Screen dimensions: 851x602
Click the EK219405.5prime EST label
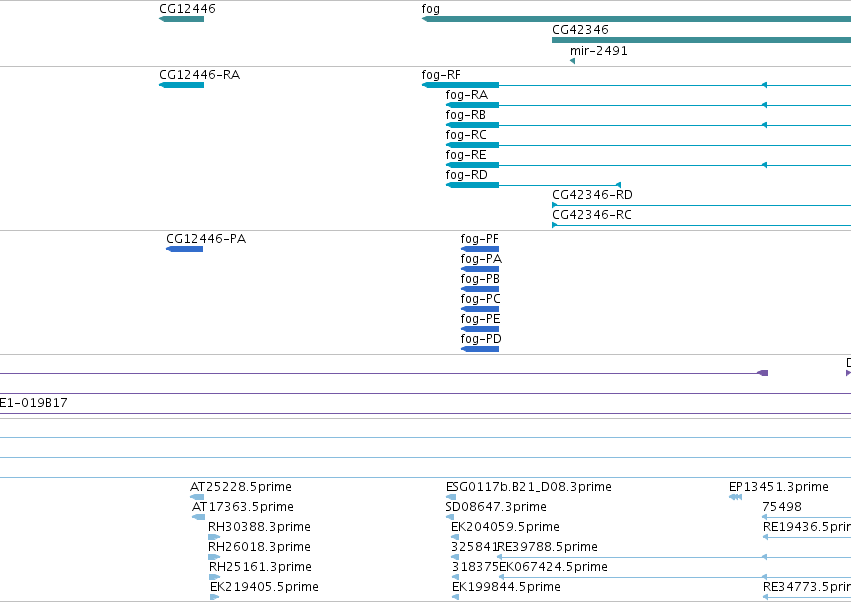click(264, 587)
